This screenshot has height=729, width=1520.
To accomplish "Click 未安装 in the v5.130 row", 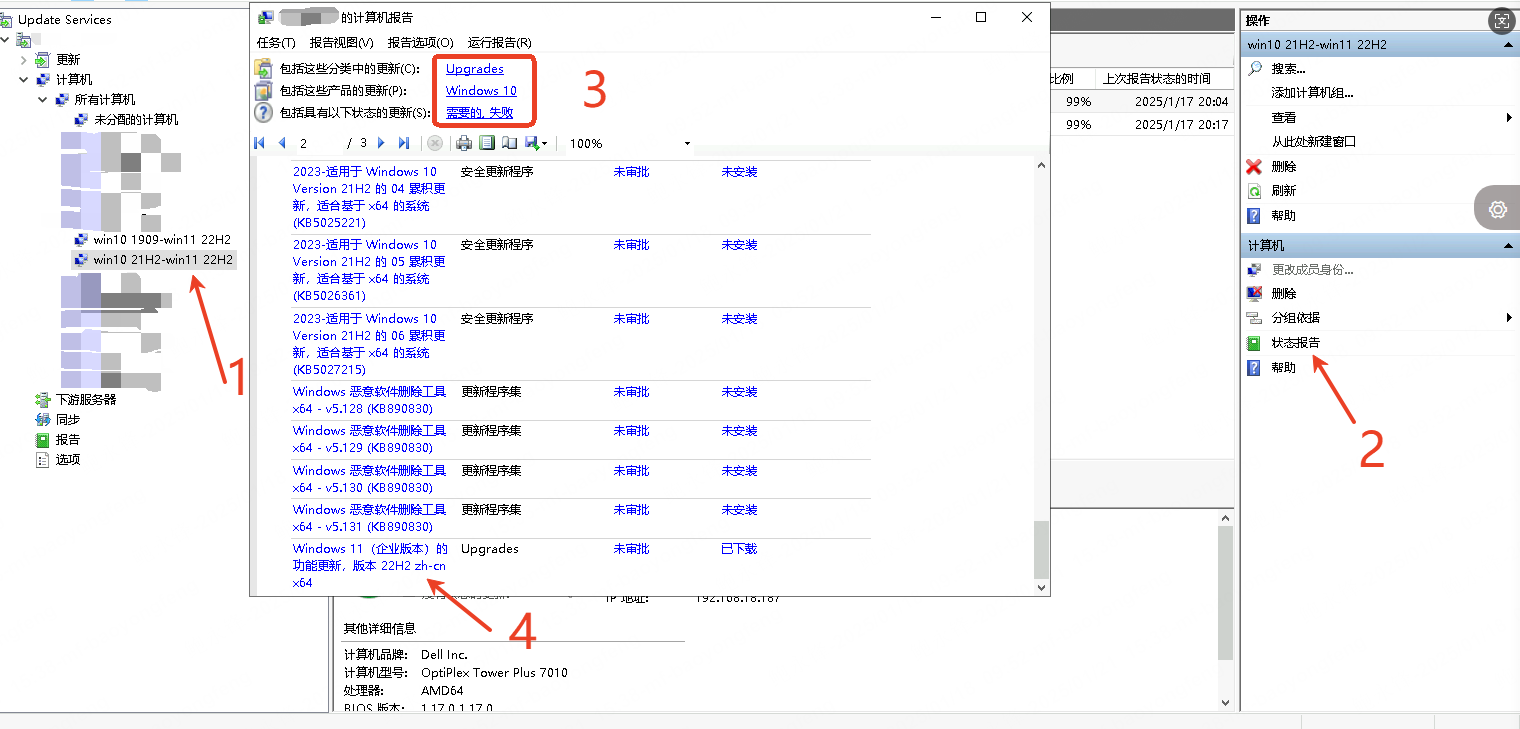I will coord(739,471).
